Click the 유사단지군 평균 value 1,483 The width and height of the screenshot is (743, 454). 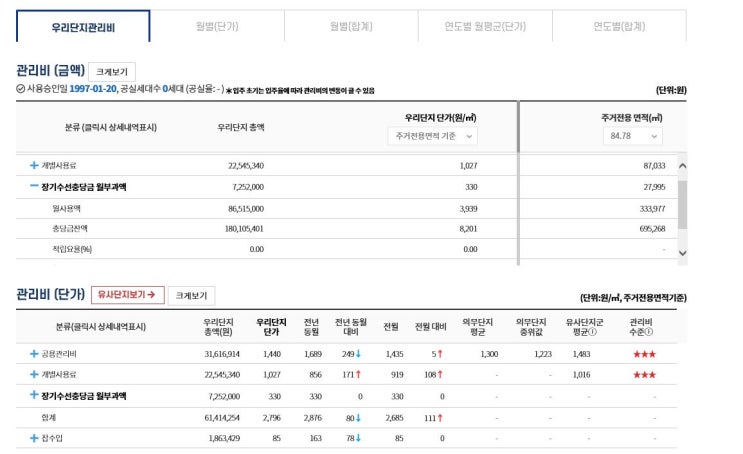pyautogui.click(x=581, y=354)
